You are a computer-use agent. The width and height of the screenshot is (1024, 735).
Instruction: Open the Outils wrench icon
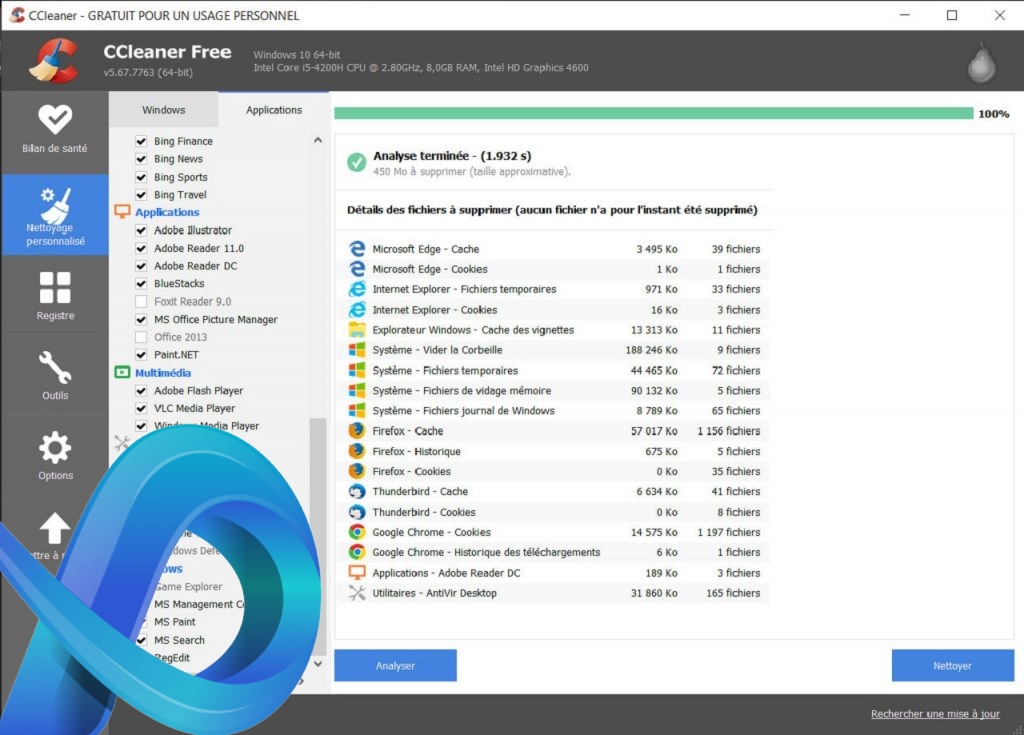55,367
